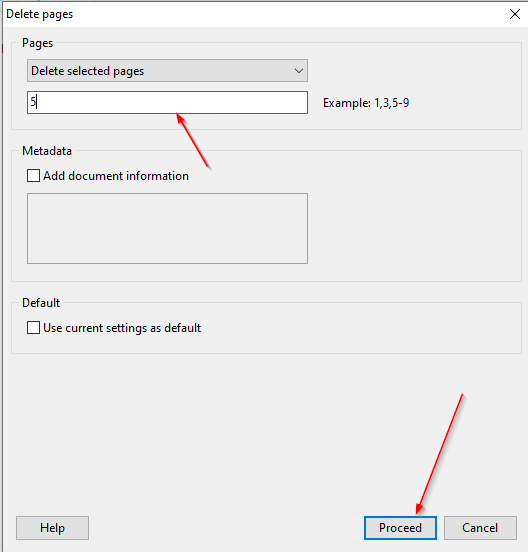Open the Help button
528x552 pixels.
point(52,528)
